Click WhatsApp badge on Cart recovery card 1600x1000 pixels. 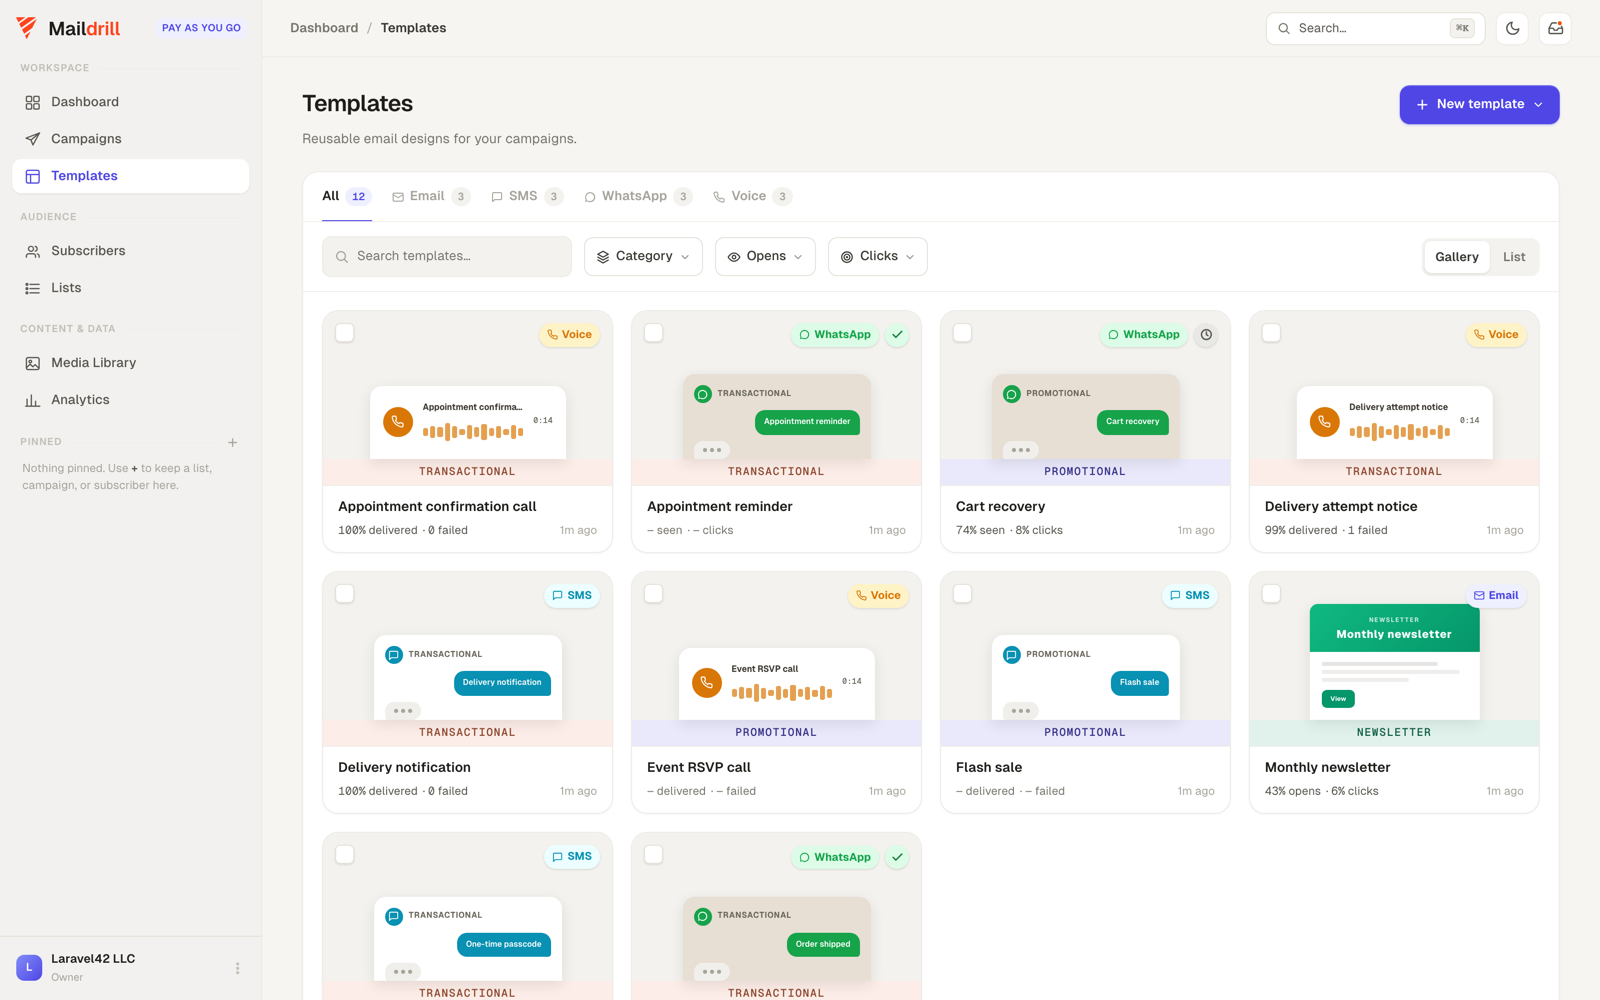1143,335
